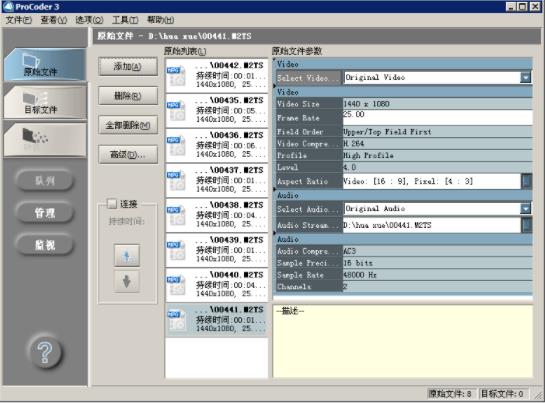Viewport: 545px width, 403px height.
Task: Click the AC3 audio compression value
Action: [x=437, y=251]
